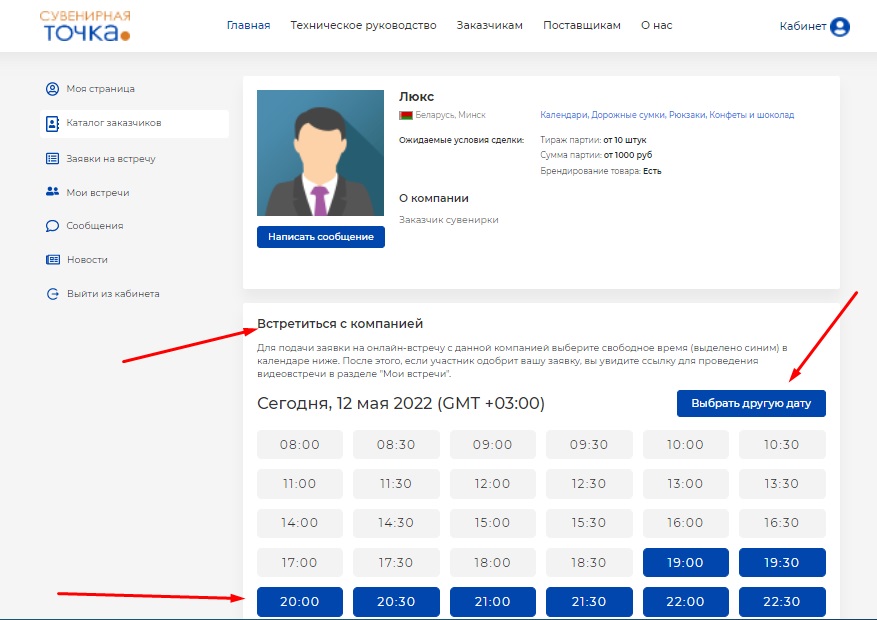Click the Мои встречи people icon
This screenshot has width=877, height=620.
tap(52, 192)
